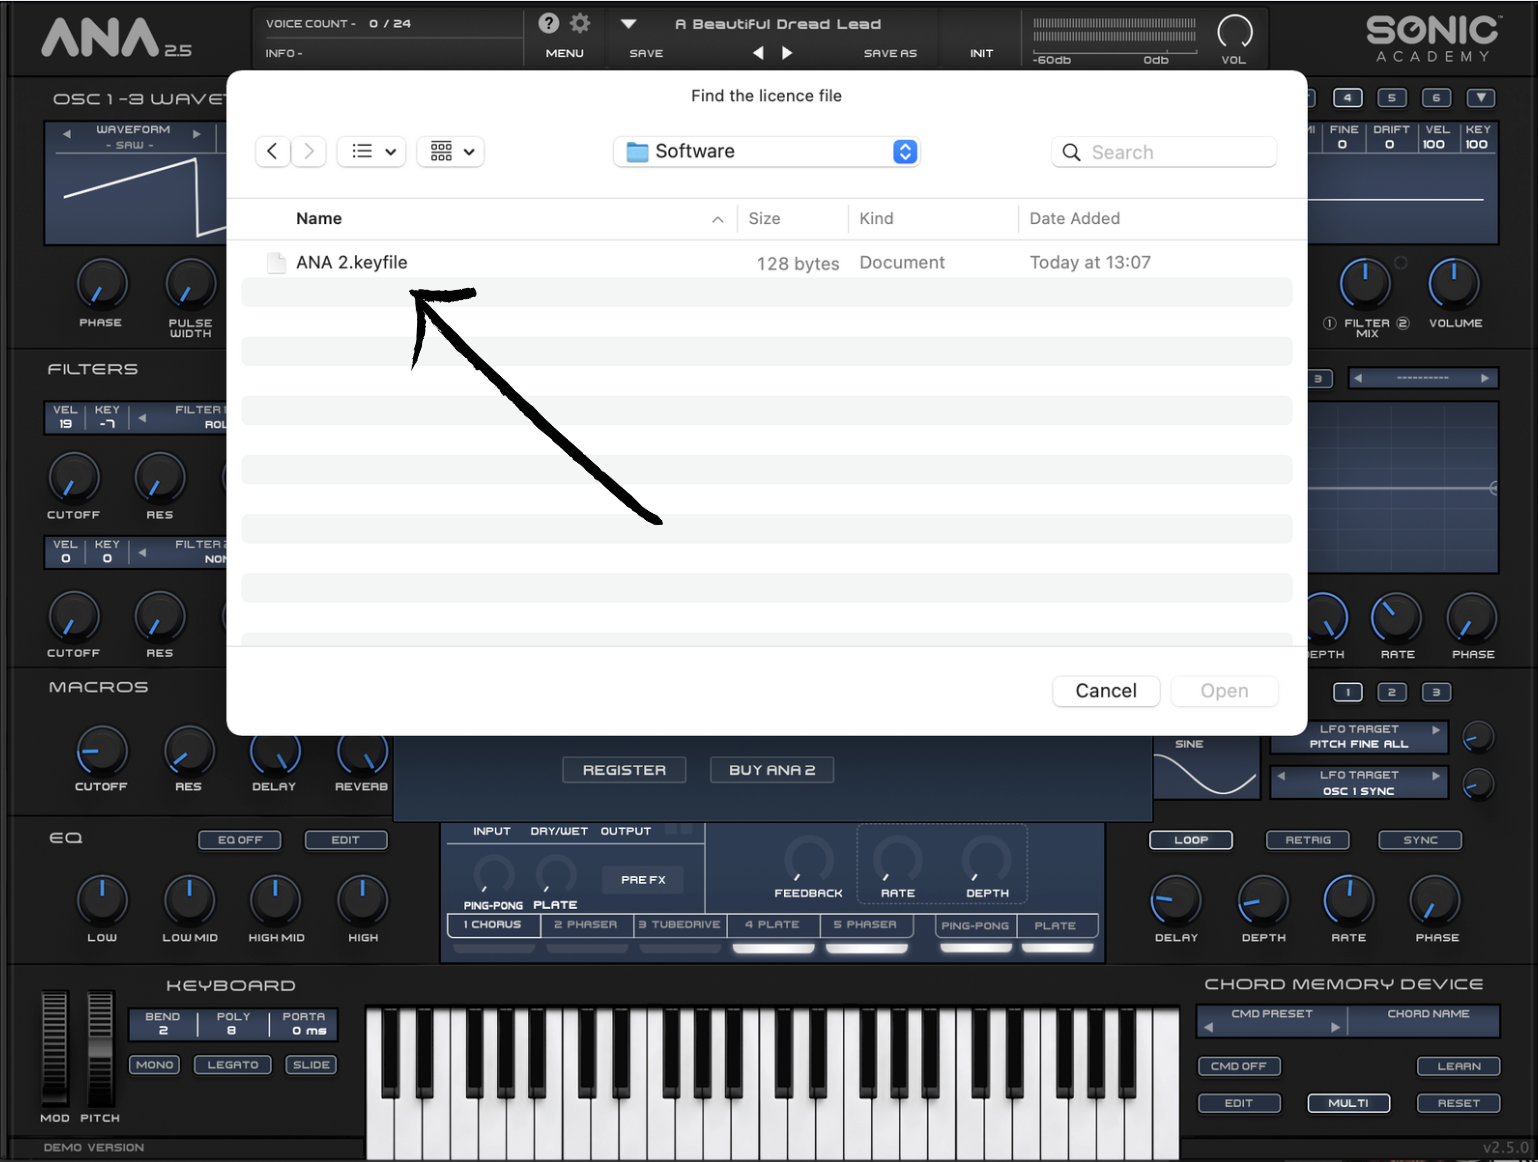This screenshot has height=1162, width=1538.
Task: Toggle LFO SYNC button
Action: click(1420, 840)
